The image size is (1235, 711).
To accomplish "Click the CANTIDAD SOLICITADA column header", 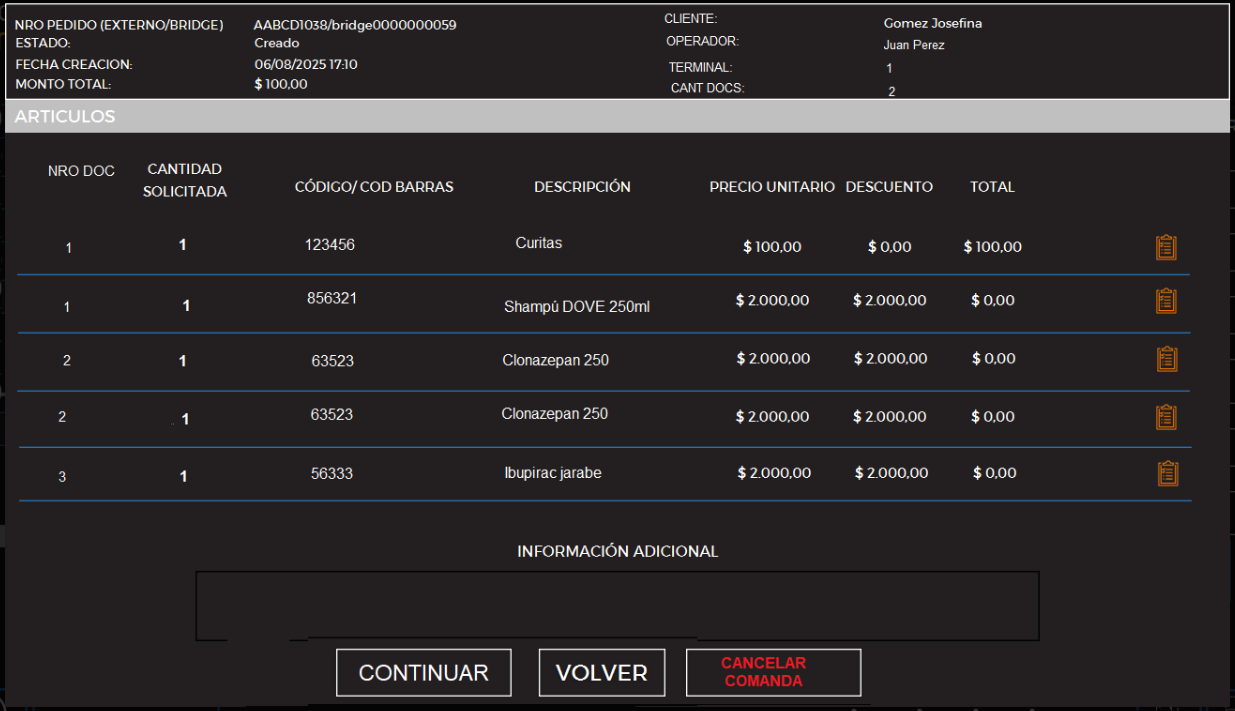I will pos(184,180).
